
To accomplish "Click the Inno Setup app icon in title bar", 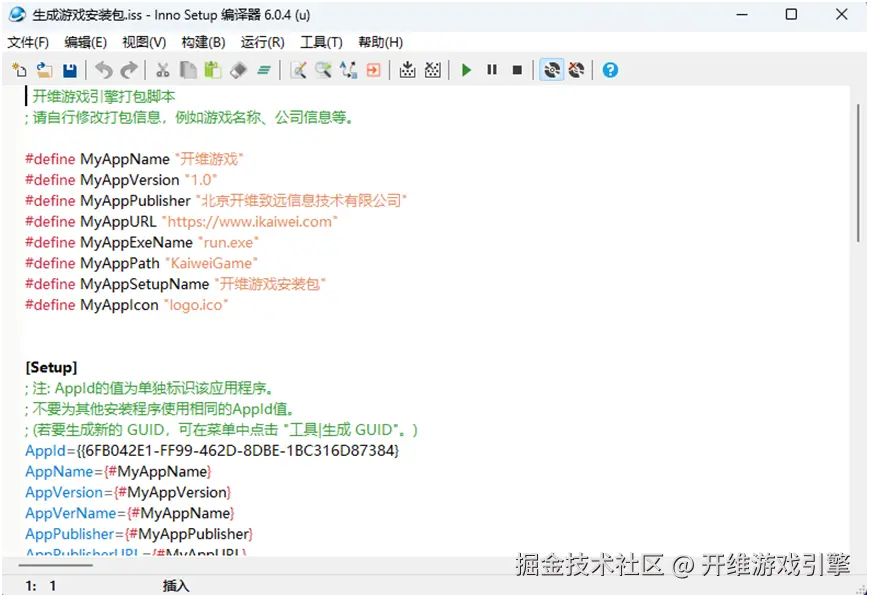I will click(17, 14).
